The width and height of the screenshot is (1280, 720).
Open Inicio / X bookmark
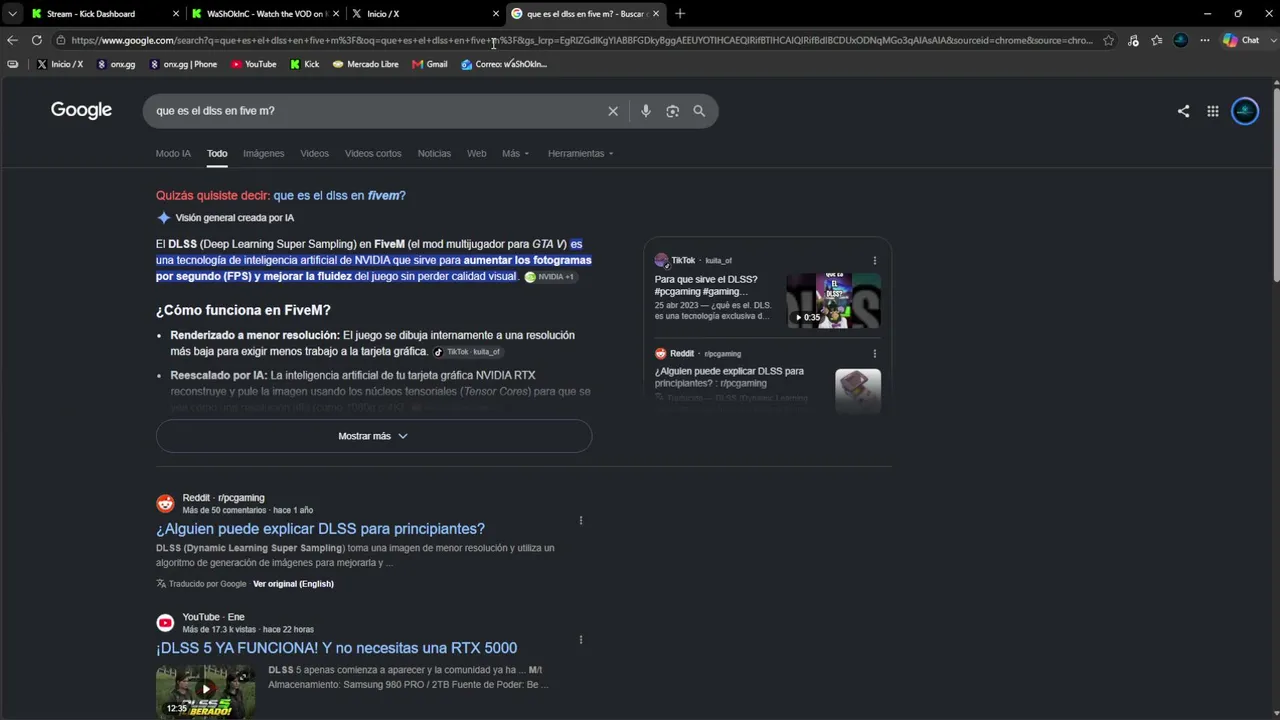[60, 64]
